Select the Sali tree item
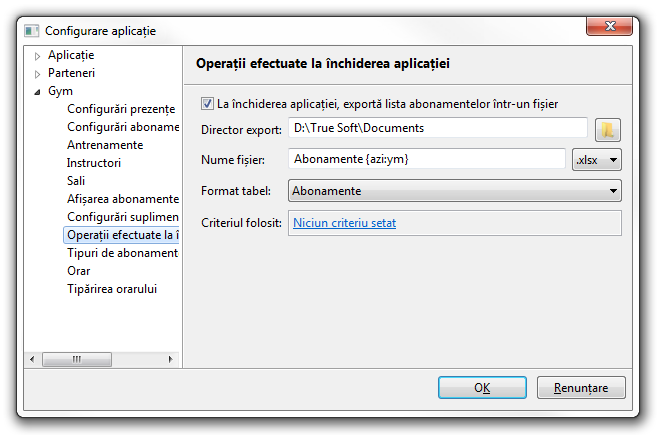658x435 pixels. tap(76, 181)
